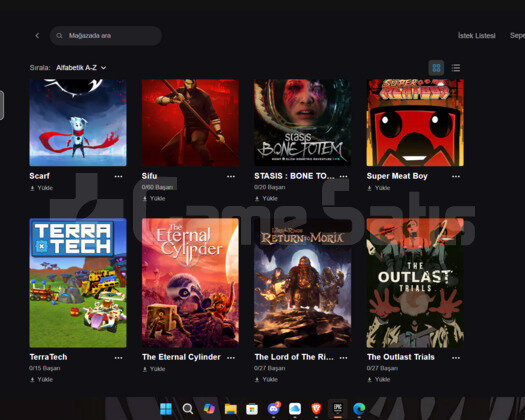Click 'The Outlast Trials' title text
This screenshot has width=525, height=420.
point(401,357)
